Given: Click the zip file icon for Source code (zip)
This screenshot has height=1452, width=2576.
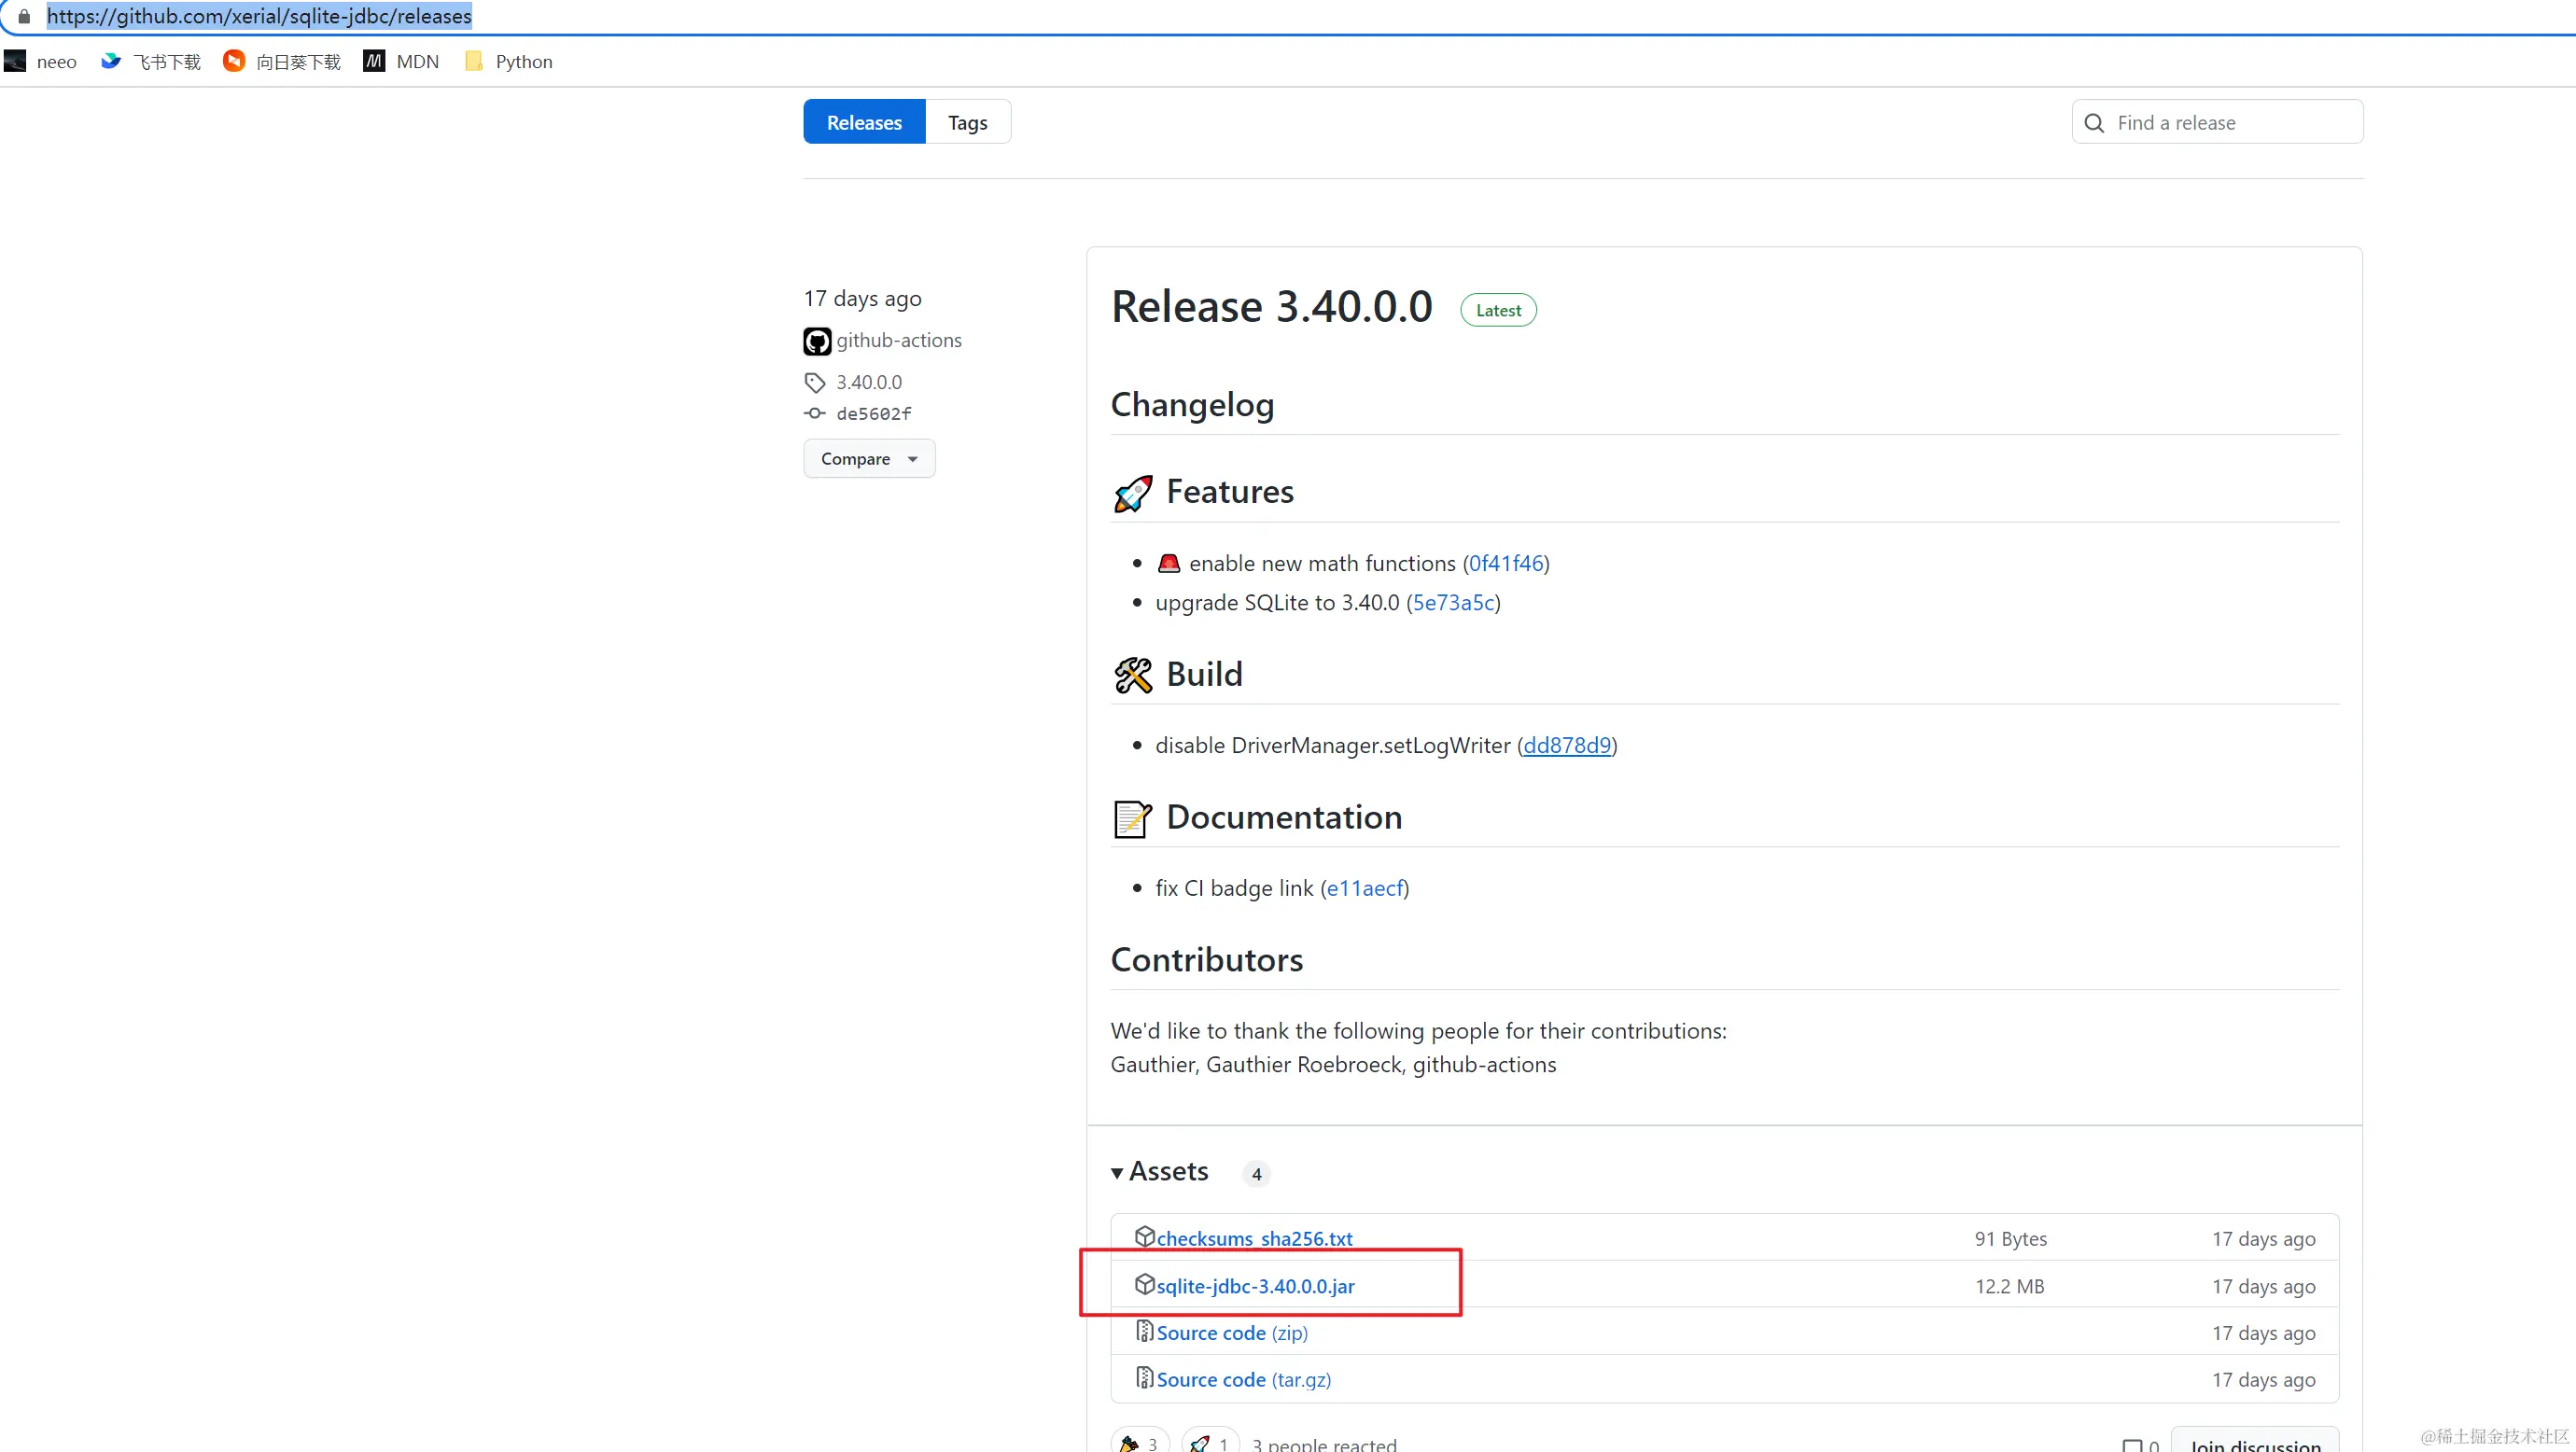Looking at the screenshot, I should (x=1145, y=1331).
